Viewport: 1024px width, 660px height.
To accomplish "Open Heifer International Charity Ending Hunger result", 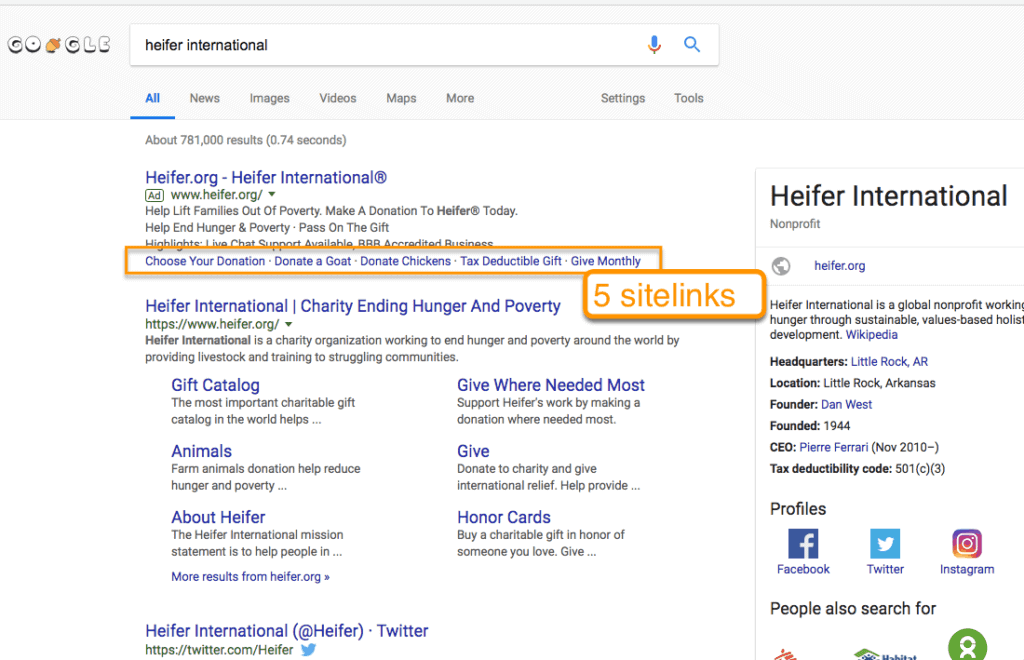I will (x=353, y=306).
